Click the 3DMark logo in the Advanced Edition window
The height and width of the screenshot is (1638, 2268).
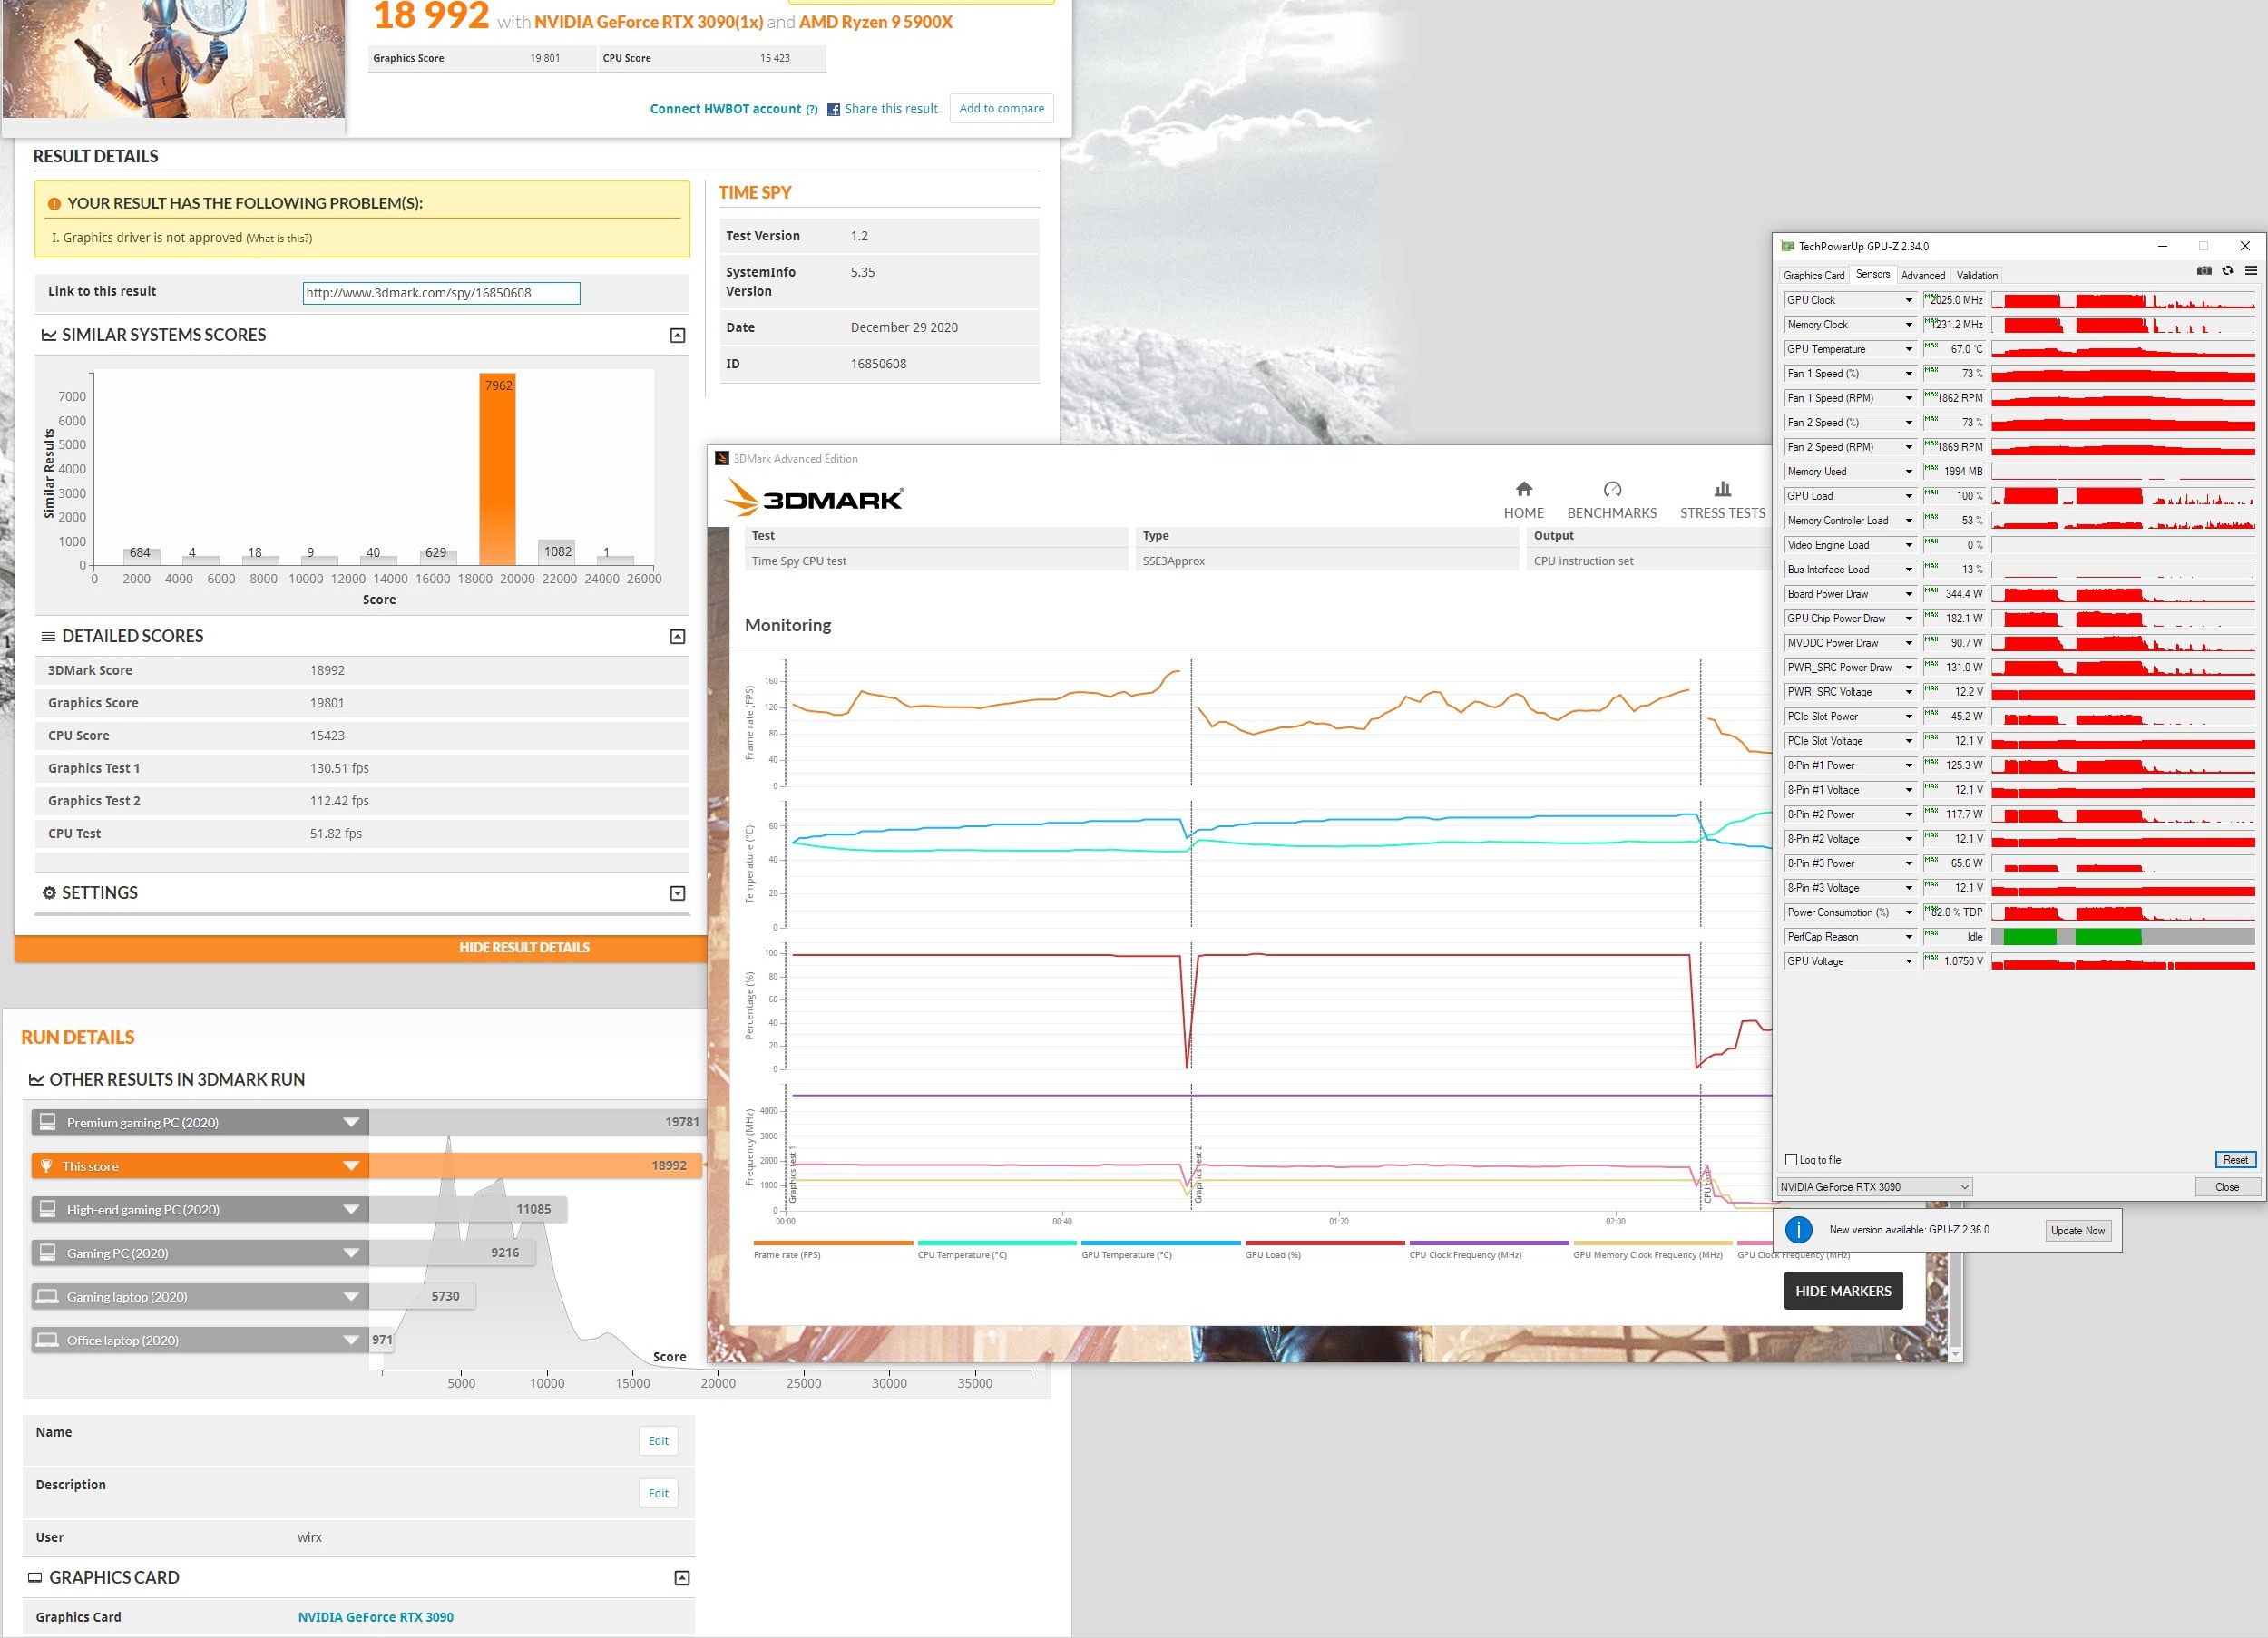pos(812,498)
